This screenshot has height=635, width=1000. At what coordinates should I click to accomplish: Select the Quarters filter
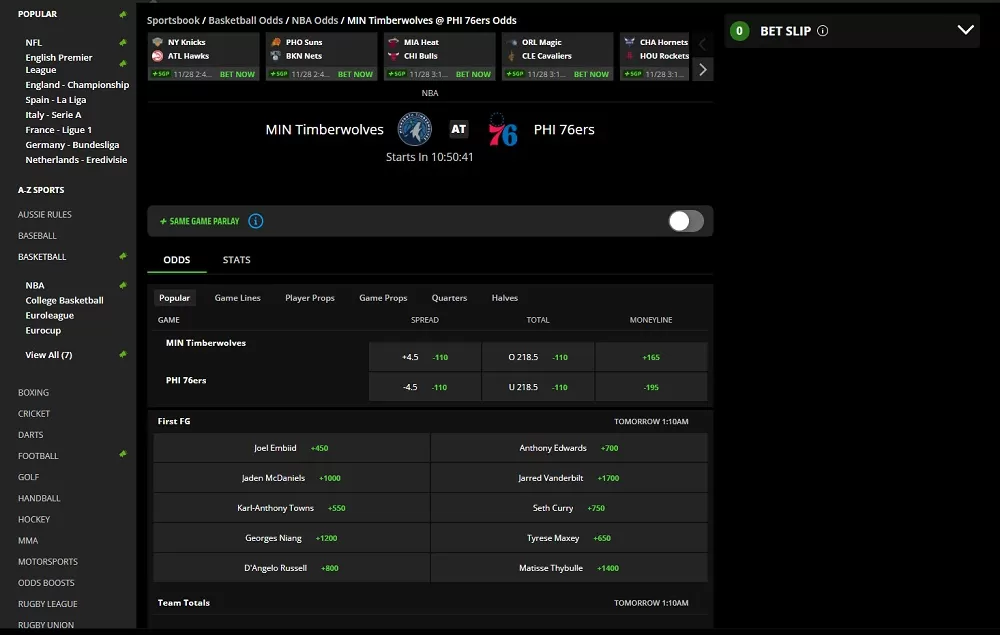(449, 298)
